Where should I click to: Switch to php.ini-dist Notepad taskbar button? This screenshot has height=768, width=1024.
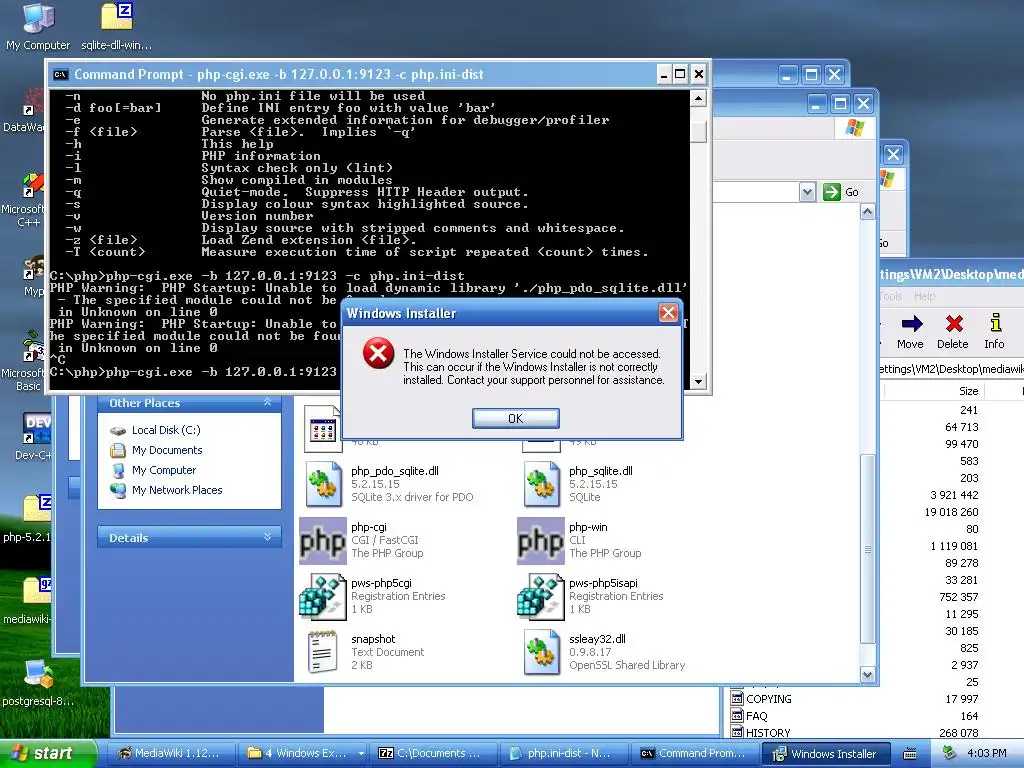tap(563, 754)
